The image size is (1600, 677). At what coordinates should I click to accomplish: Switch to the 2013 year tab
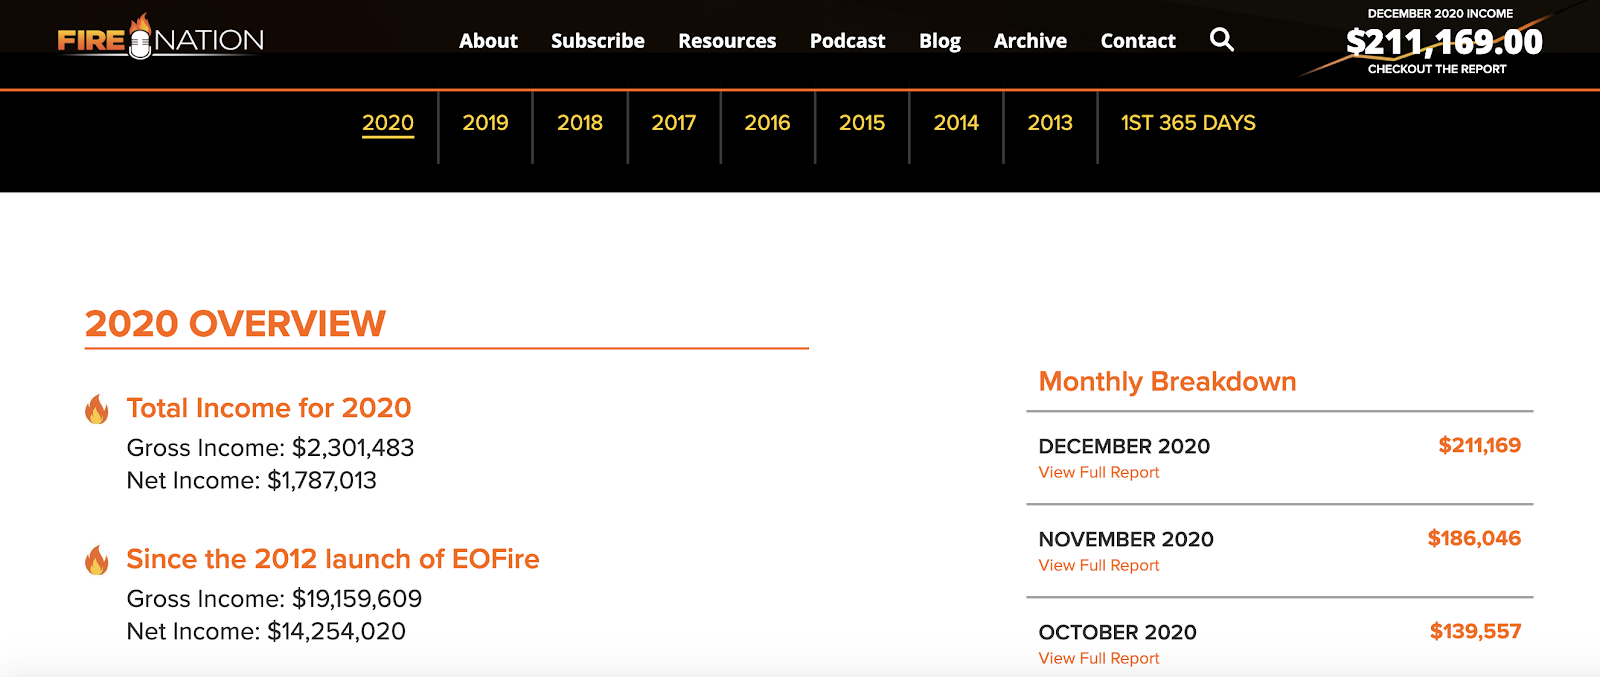pos(1050,123)
